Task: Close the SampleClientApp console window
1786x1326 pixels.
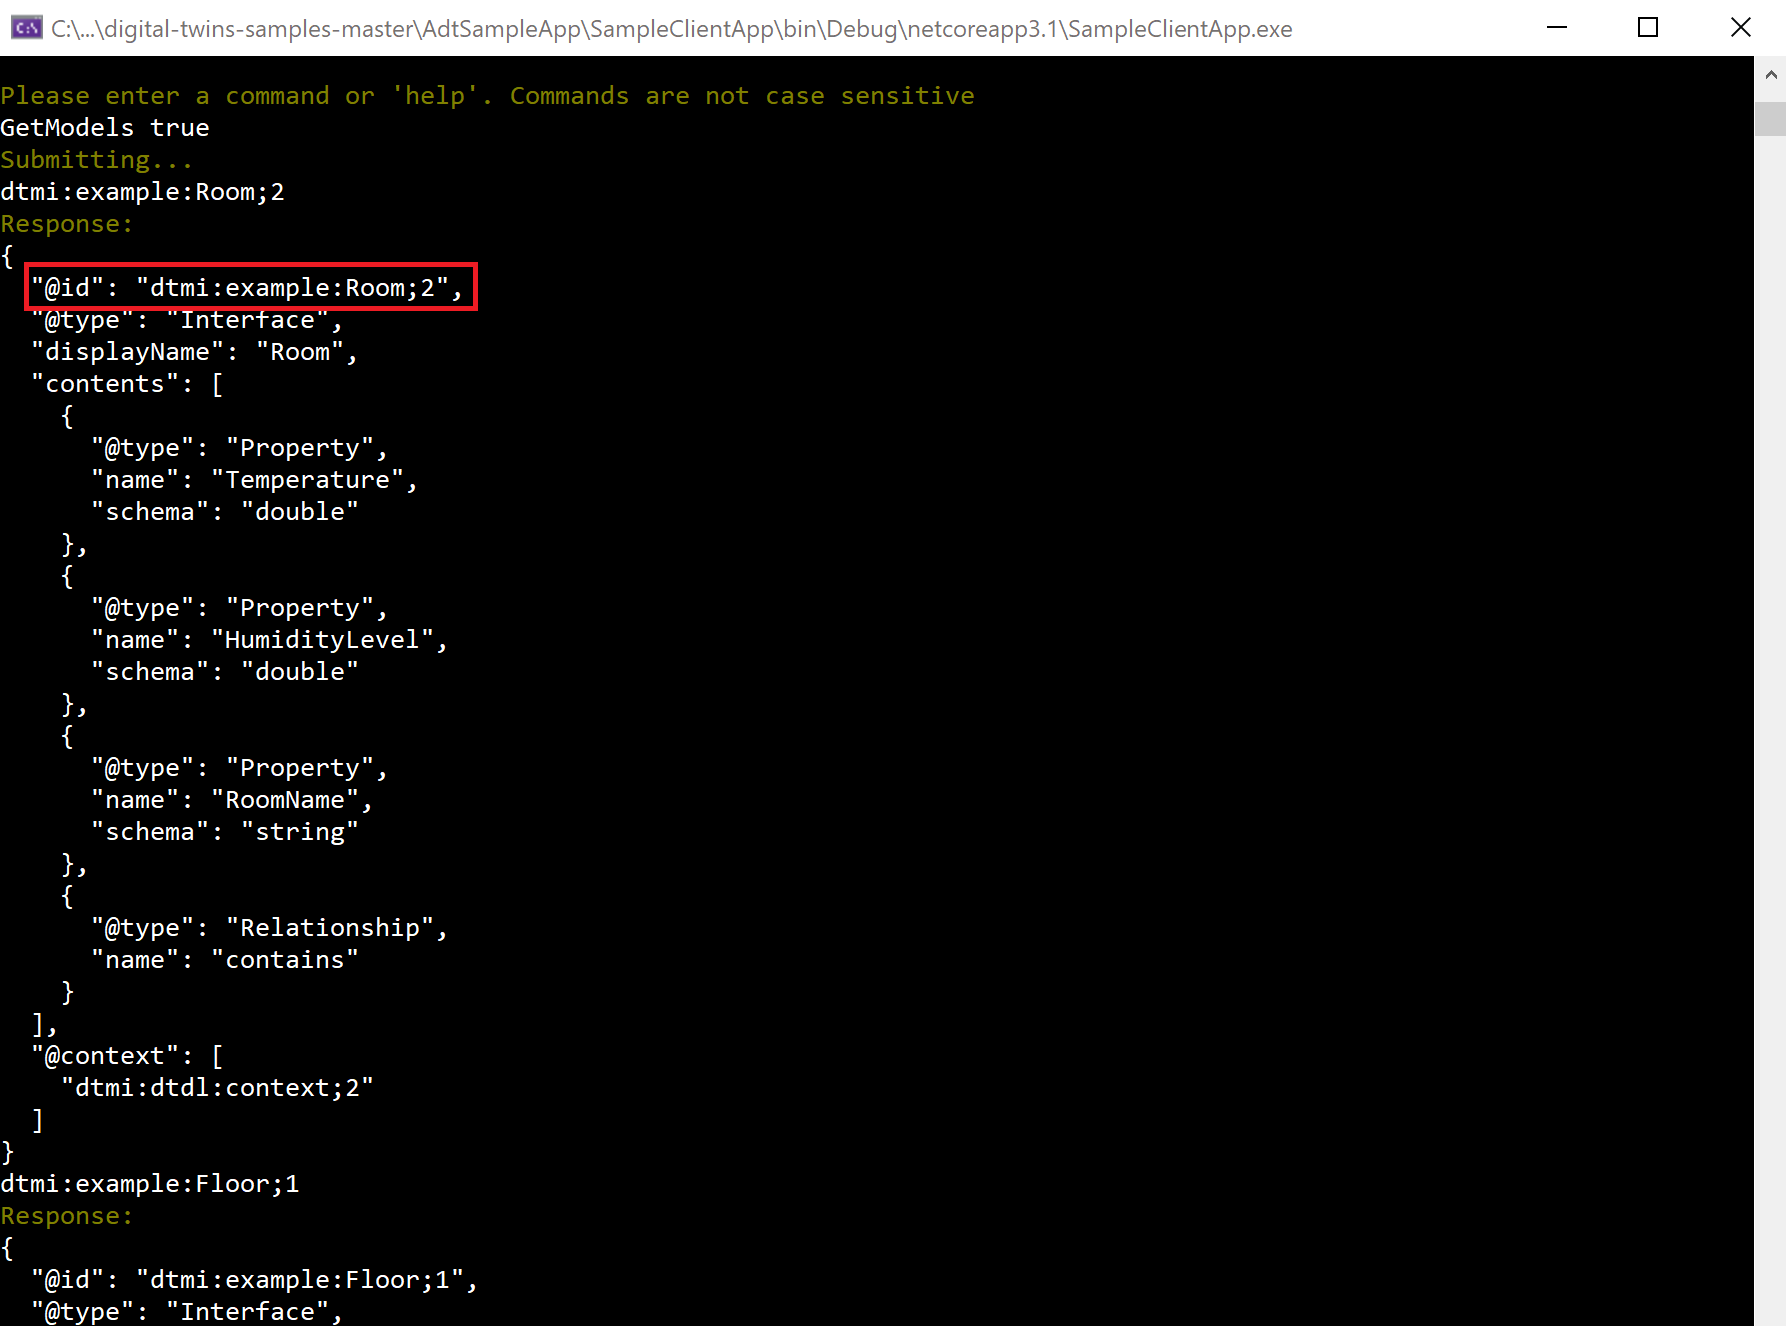Action: [x=1740, y=28]
